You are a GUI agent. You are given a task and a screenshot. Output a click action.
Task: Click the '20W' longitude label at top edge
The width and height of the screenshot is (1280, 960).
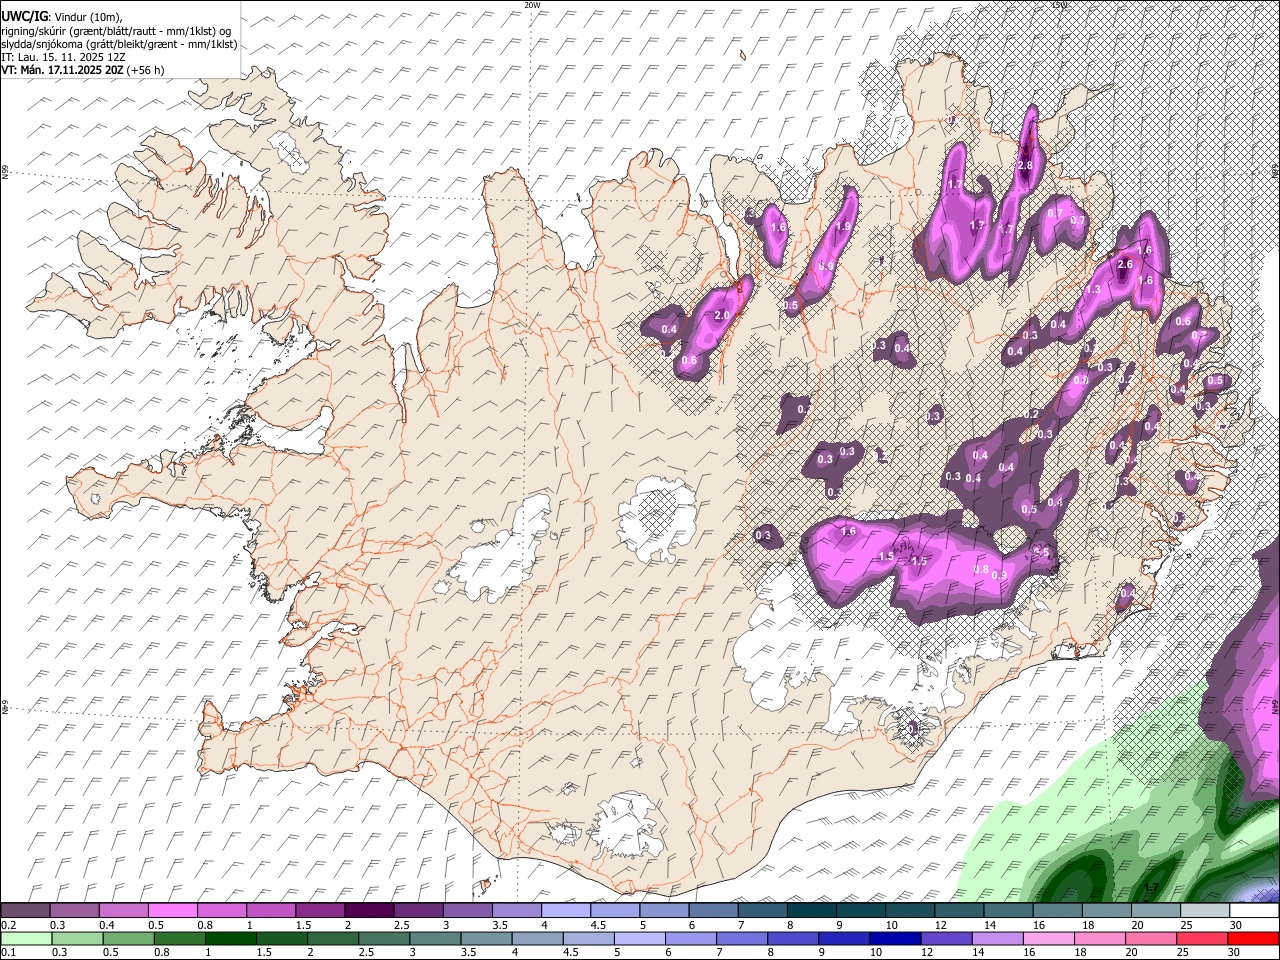click(x=532, y=5)
